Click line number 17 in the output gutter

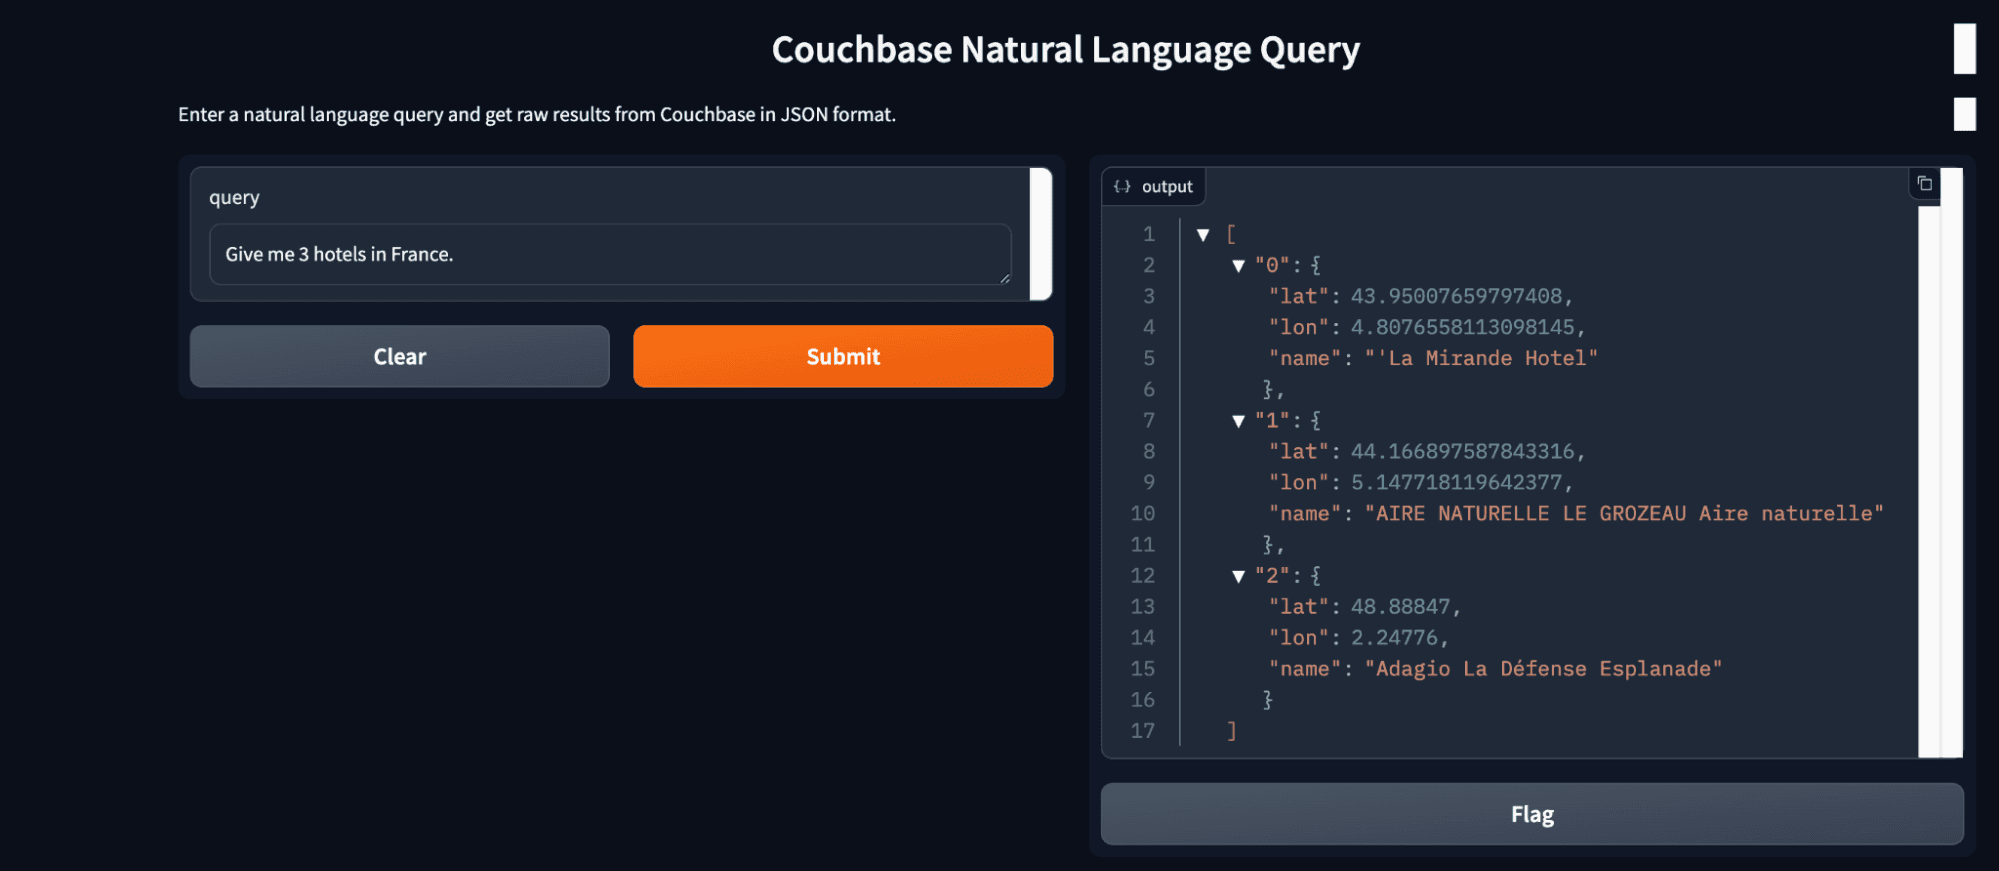(1142, 731)
